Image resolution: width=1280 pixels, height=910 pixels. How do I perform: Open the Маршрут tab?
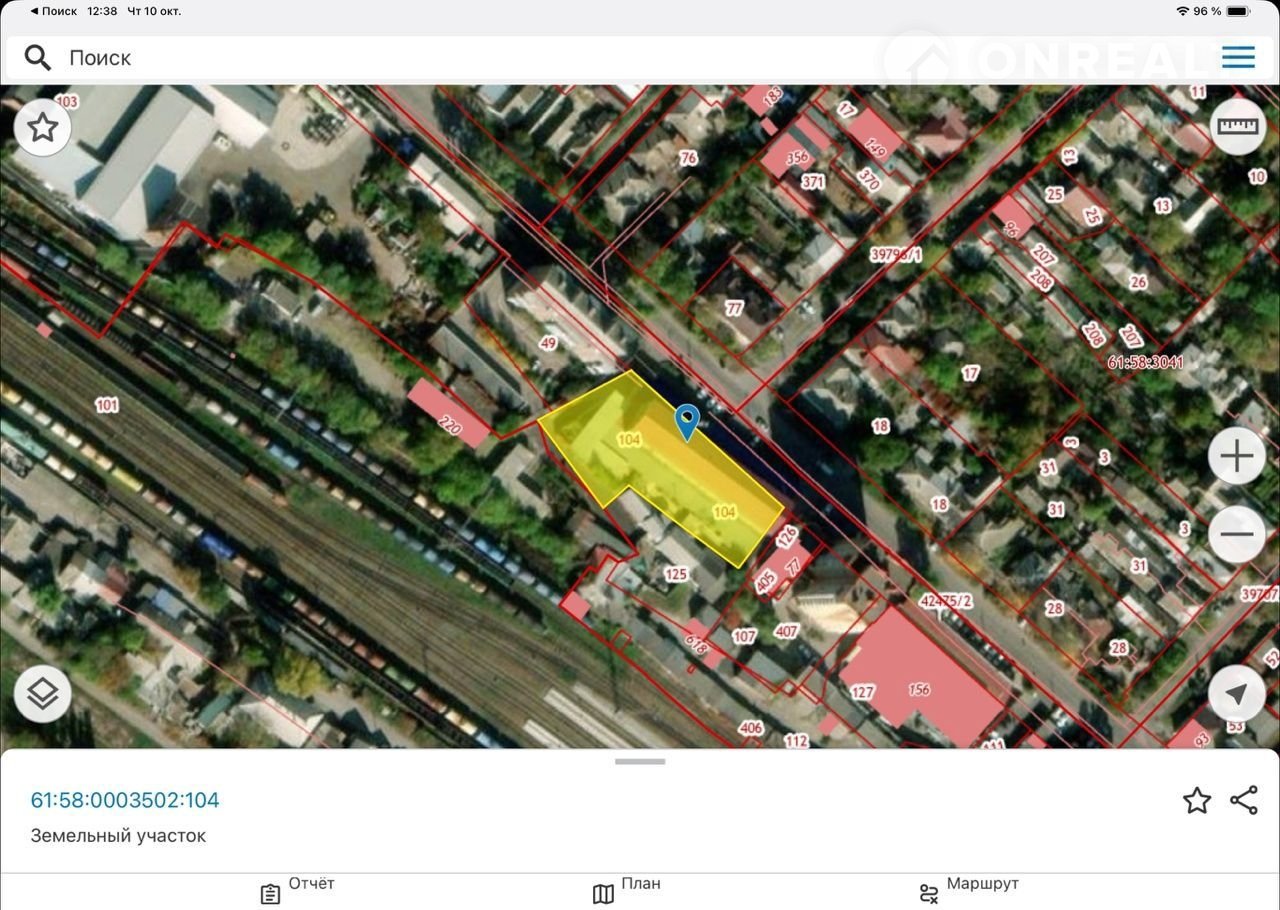coord(968,890)
